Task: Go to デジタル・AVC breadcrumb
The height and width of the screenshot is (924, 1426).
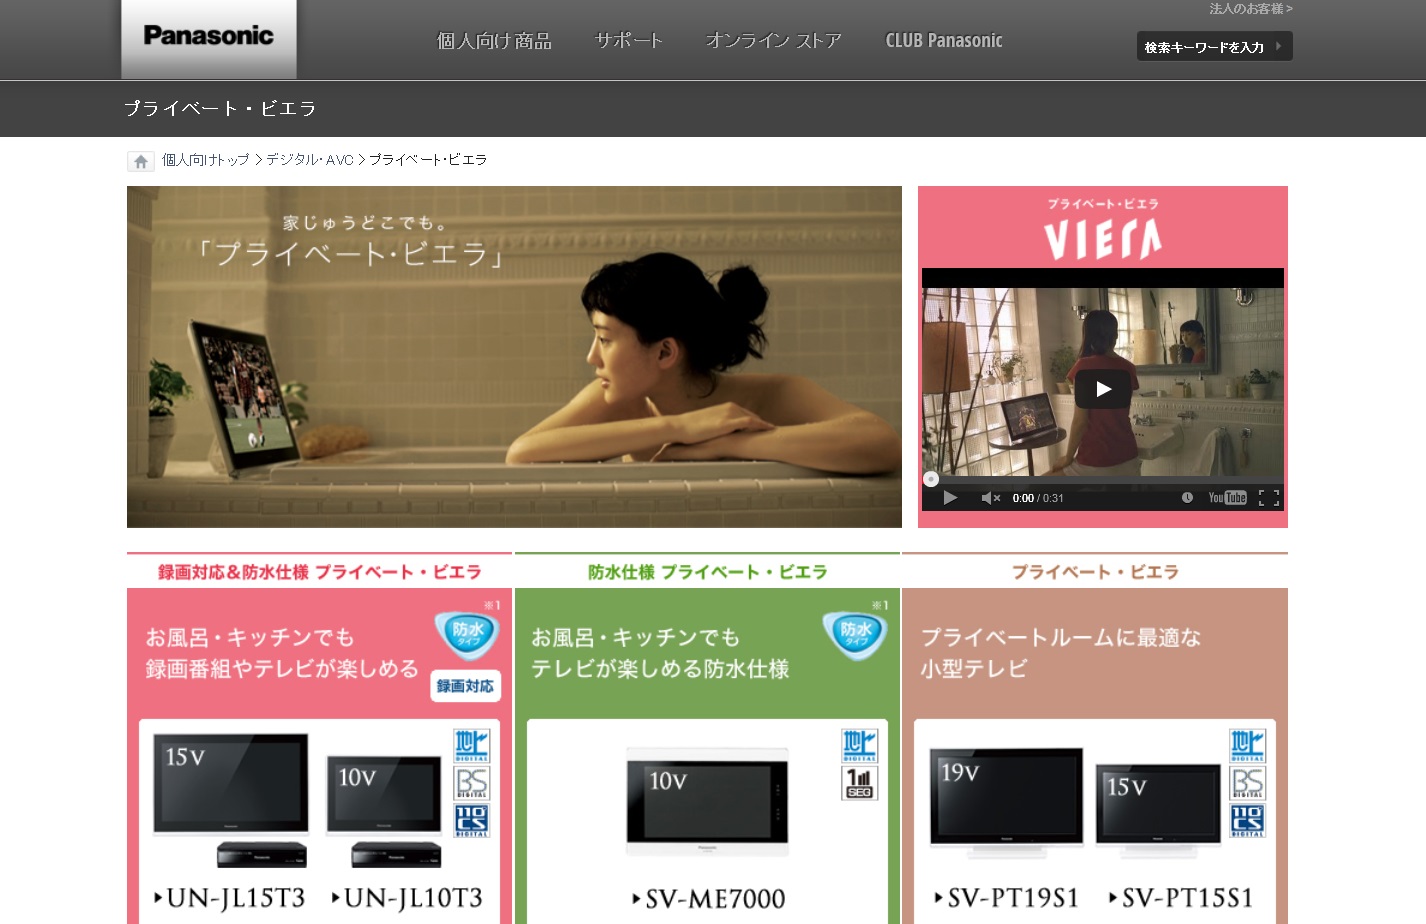Action: click(x=310, y=160)
